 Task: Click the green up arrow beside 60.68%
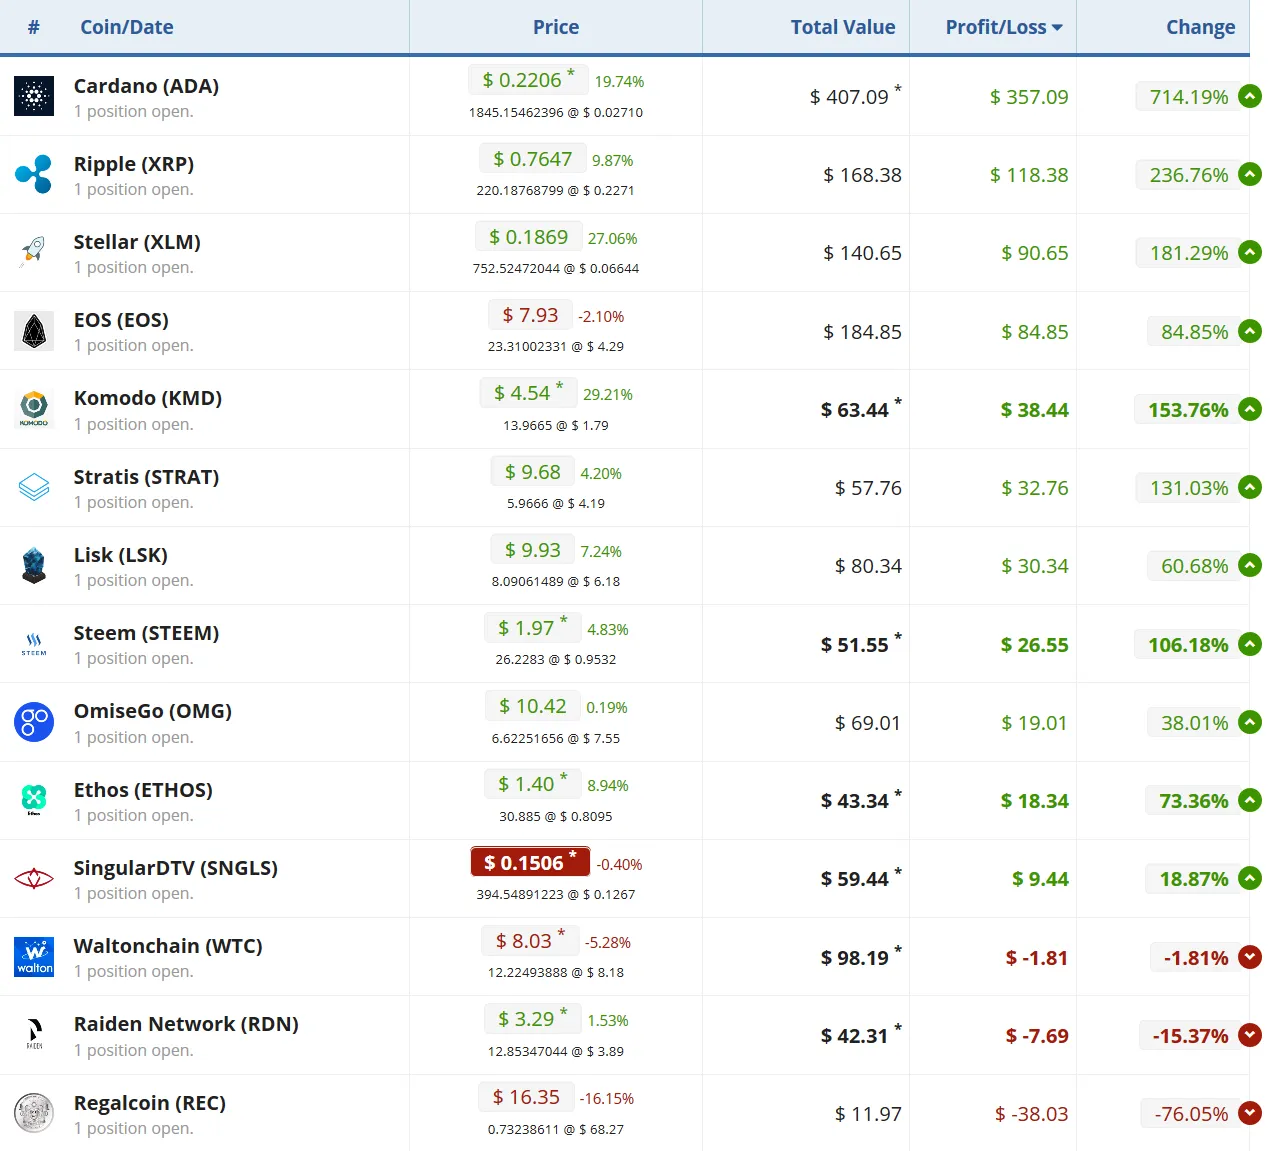1250,565
